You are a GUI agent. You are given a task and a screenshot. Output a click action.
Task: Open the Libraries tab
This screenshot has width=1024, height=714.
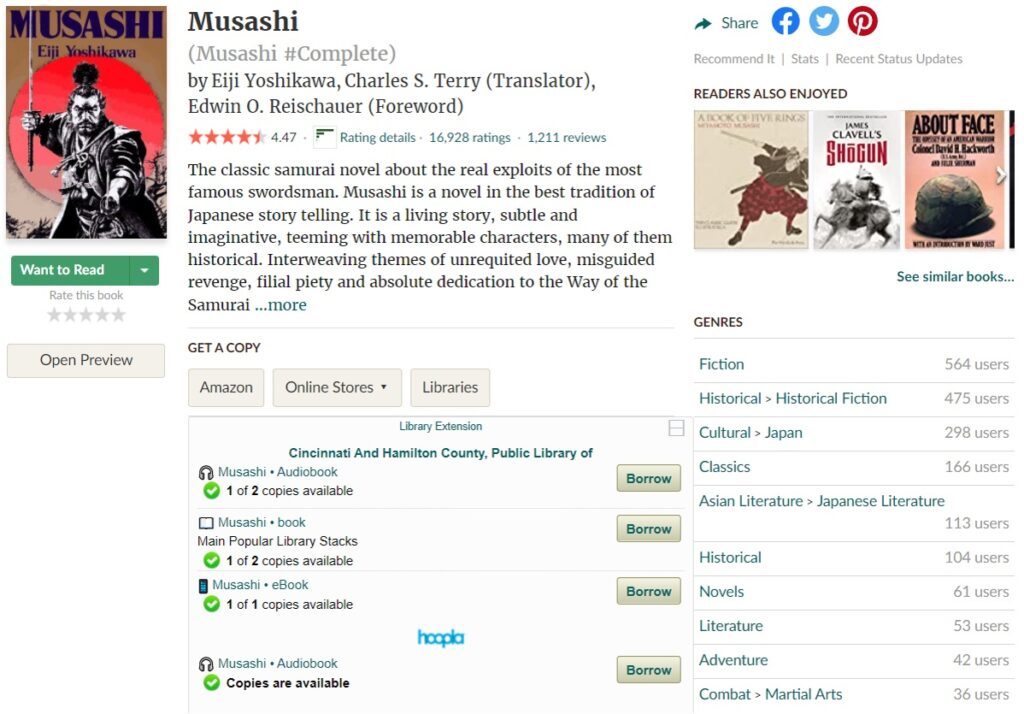point(450,387)
